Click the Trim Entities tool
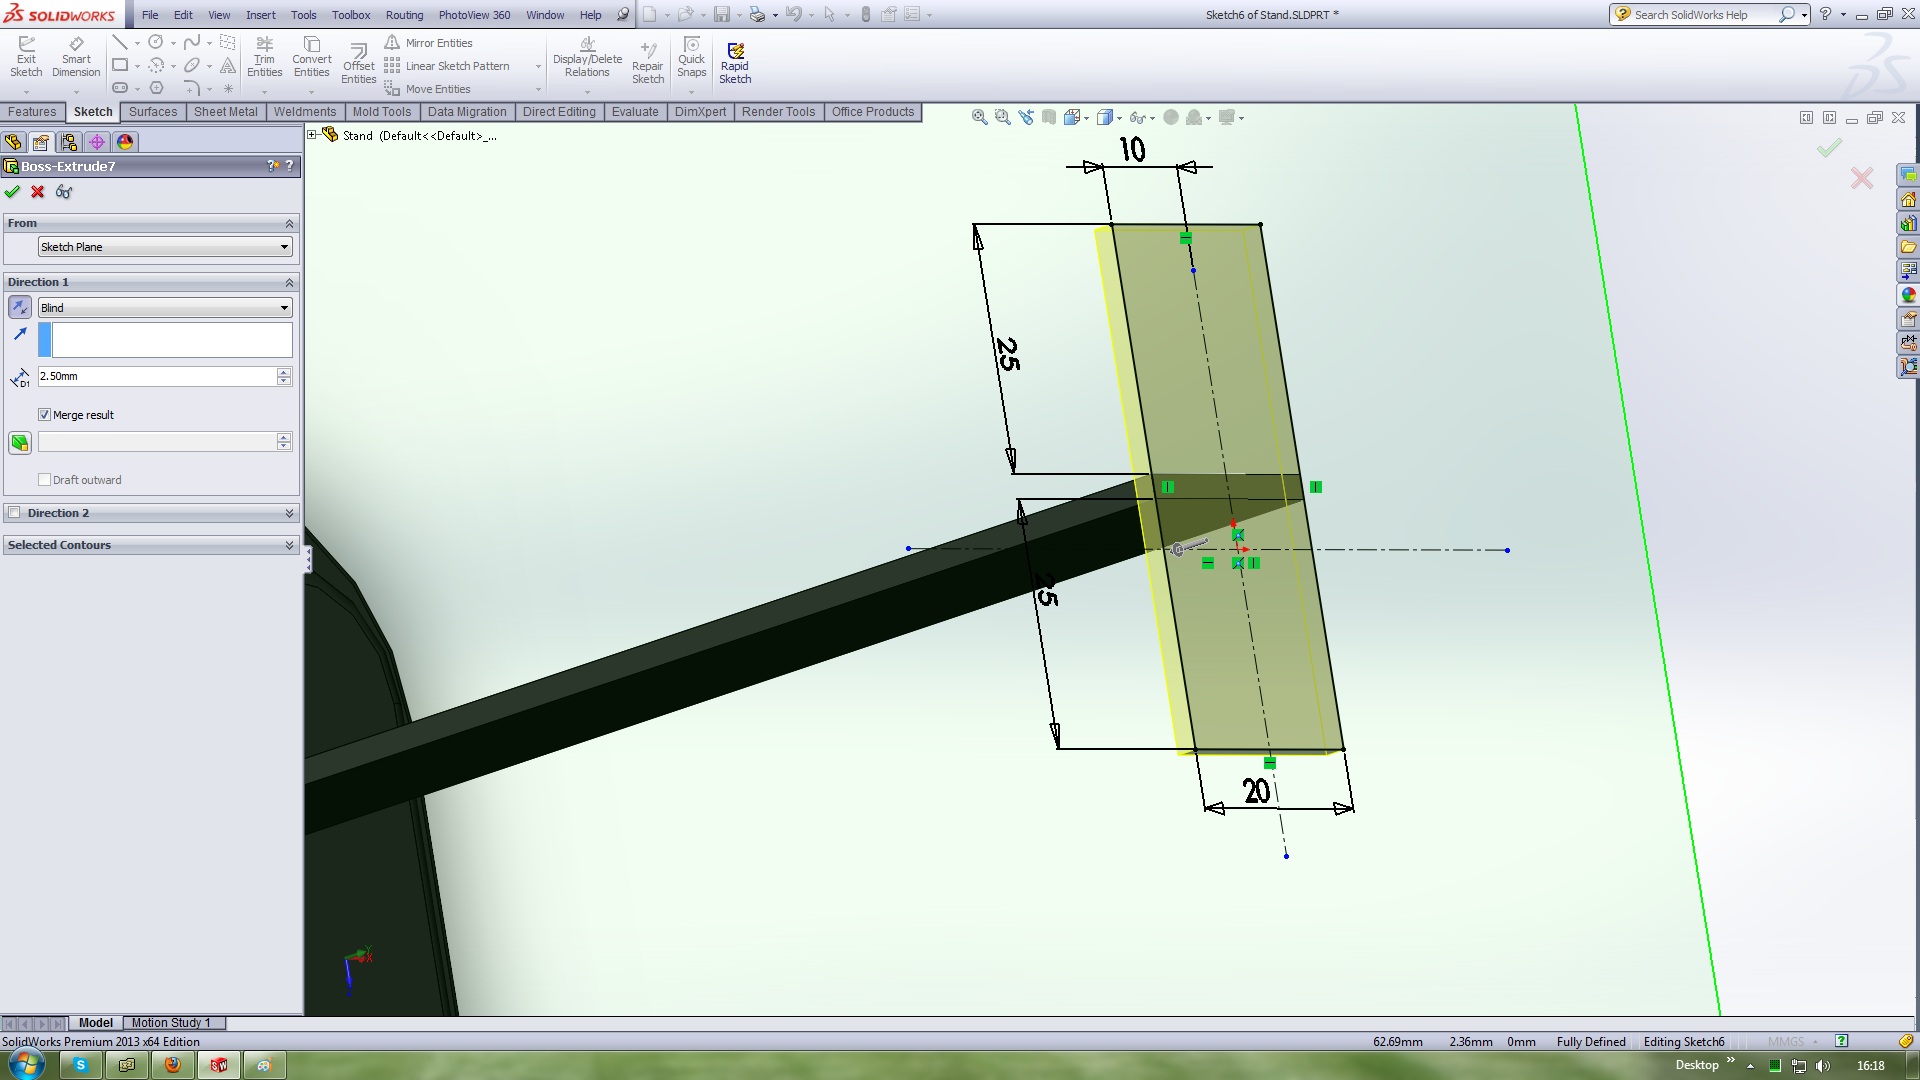Viewport: 1920px width, 1080px height. coord(264,57)
